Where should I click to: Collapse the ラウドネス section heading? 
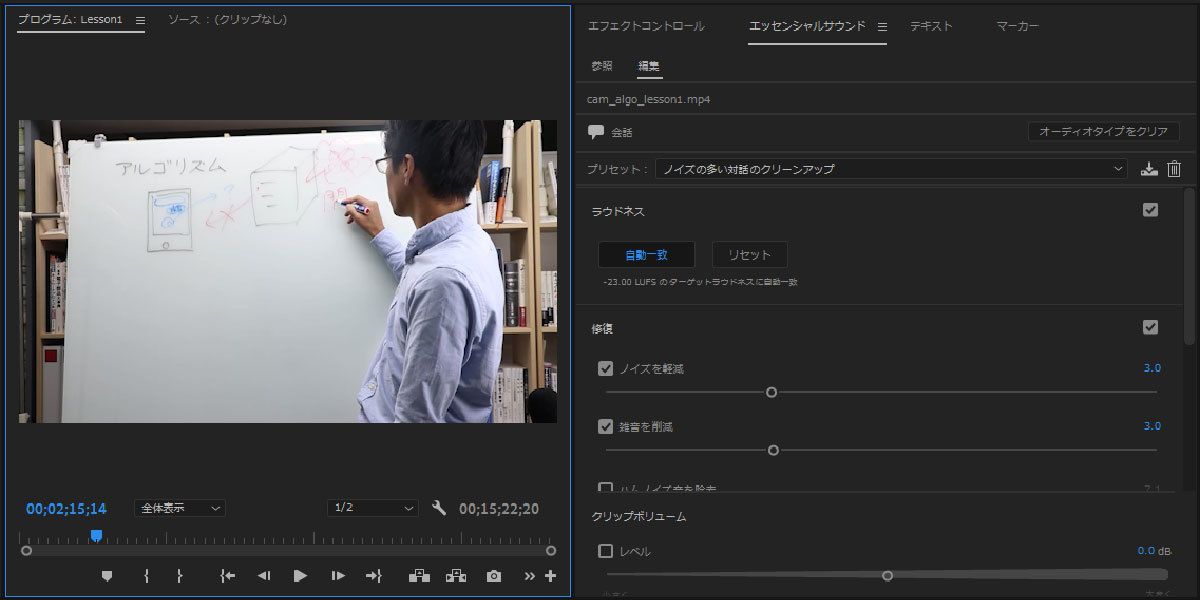[618, 212]
